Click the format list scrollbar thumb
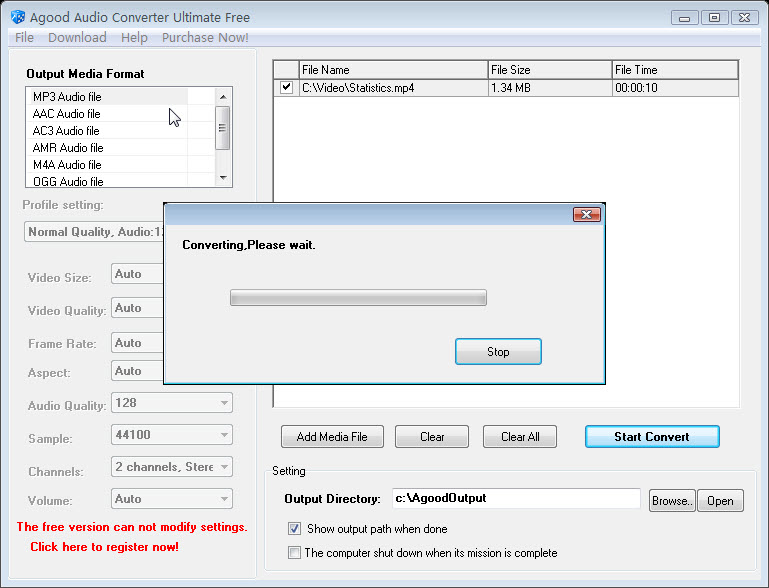This screenshot has width=769, height=588. tap(223, 128)
